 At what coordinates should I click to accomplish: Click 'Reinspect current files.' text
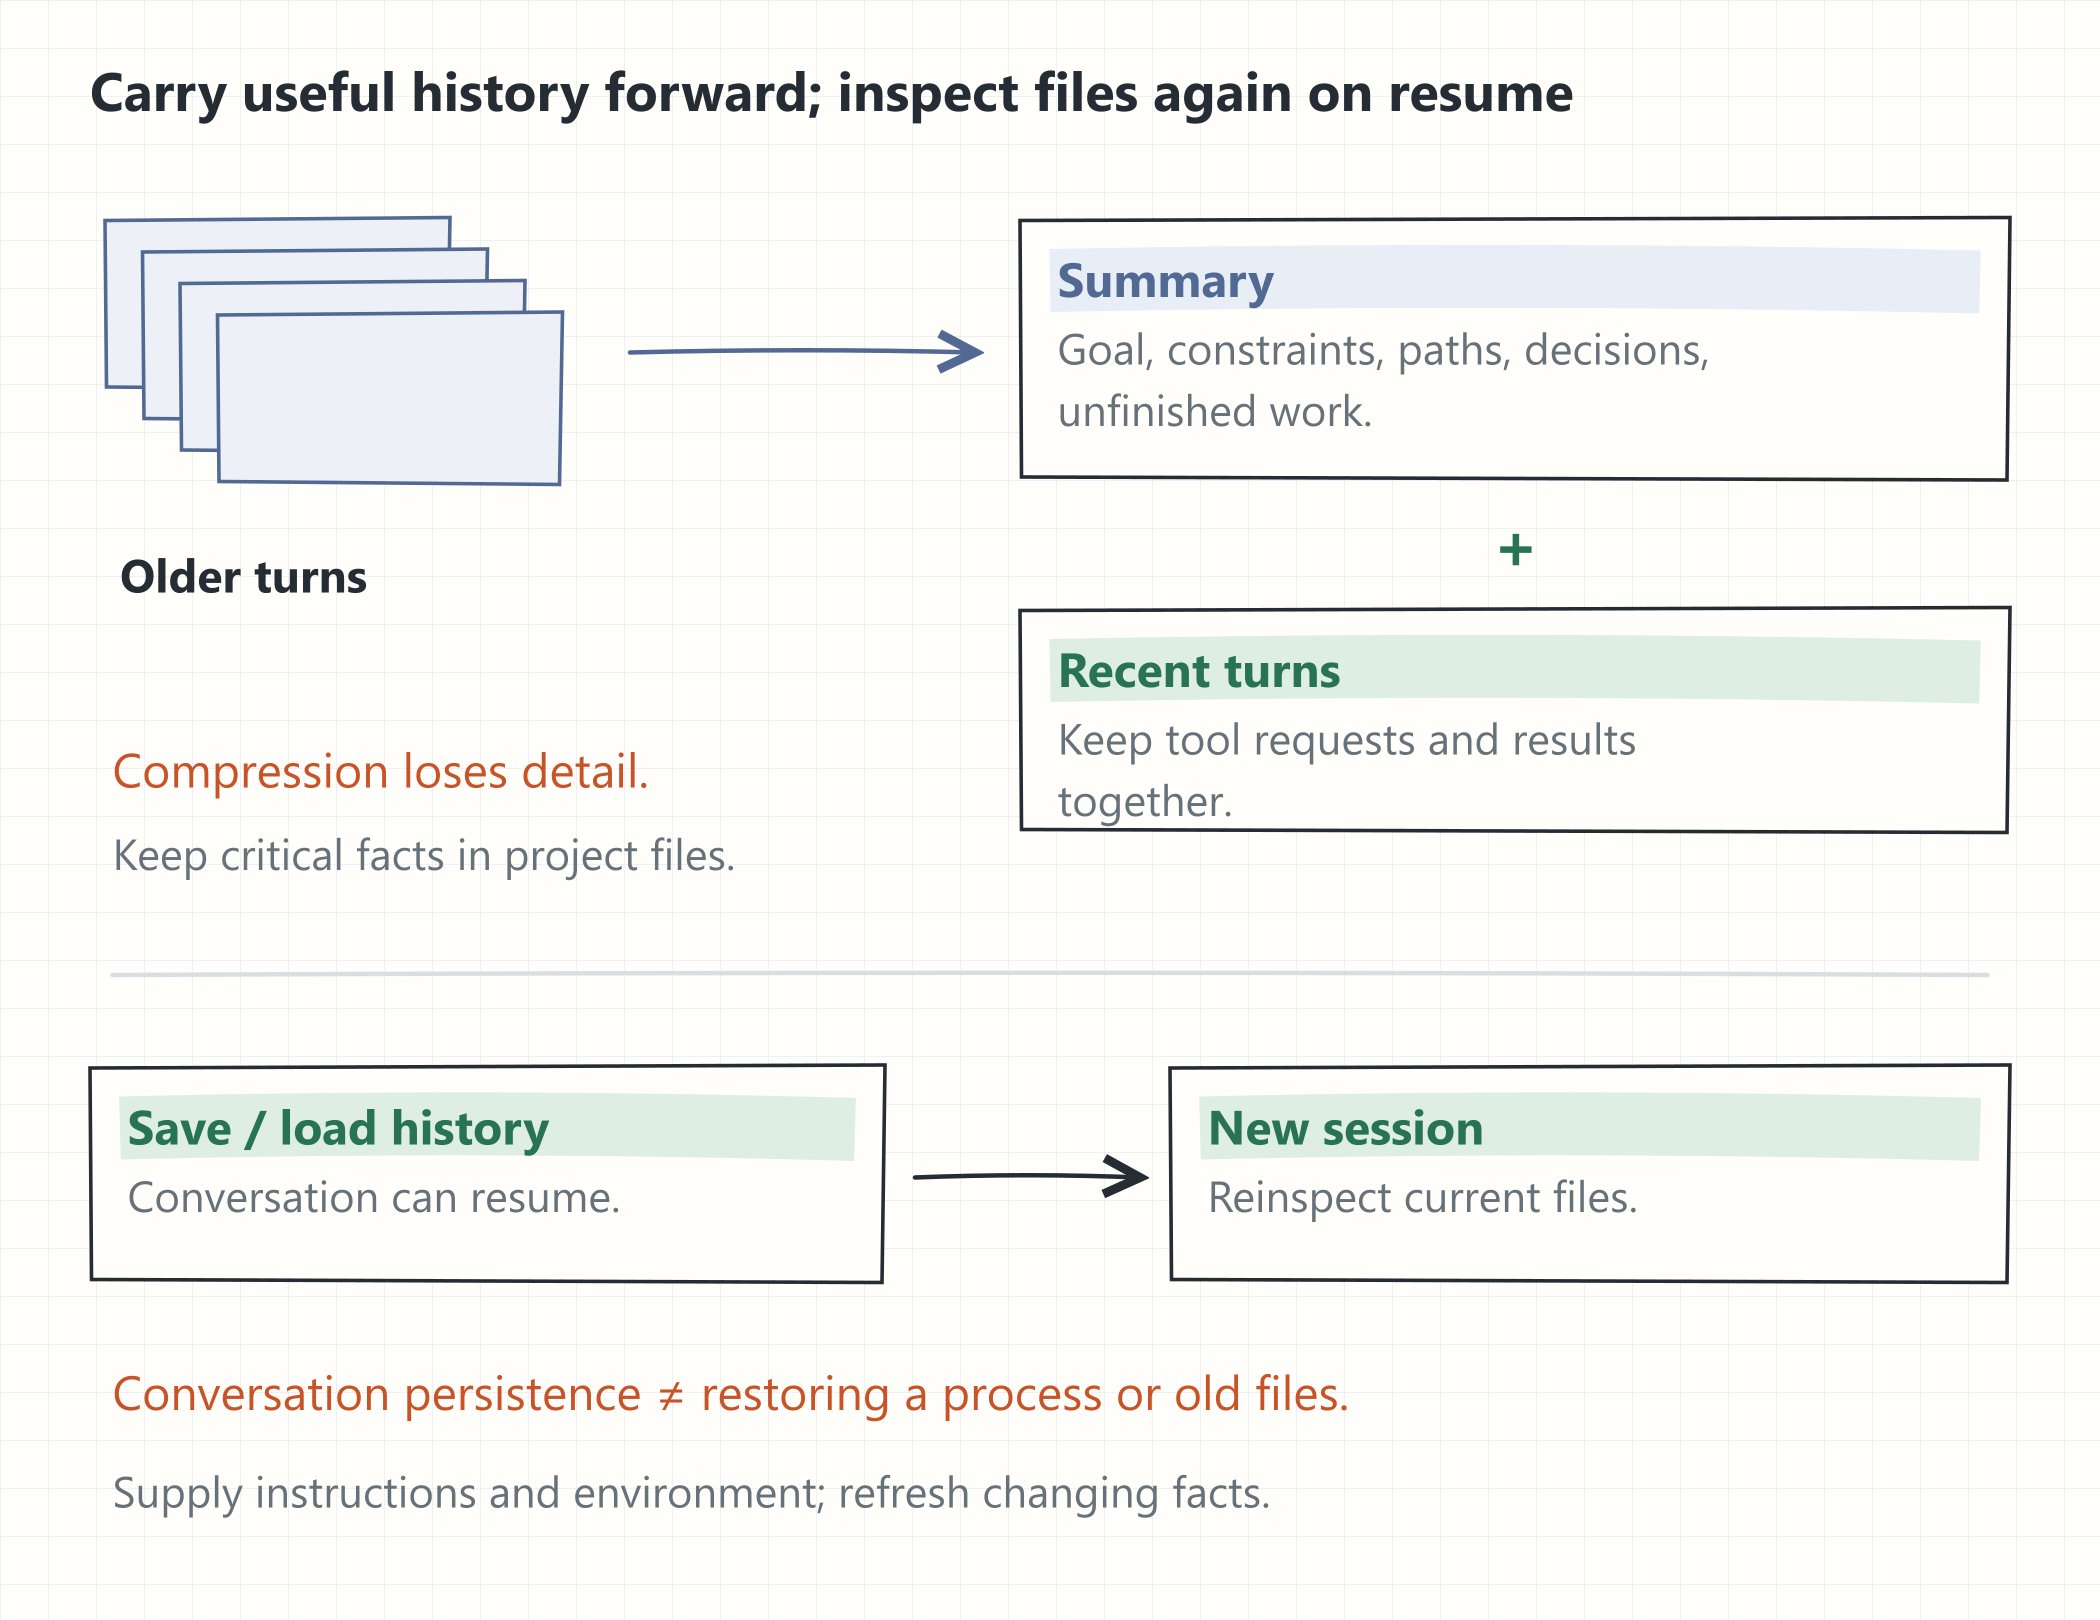click(x=1422, y=1198)
